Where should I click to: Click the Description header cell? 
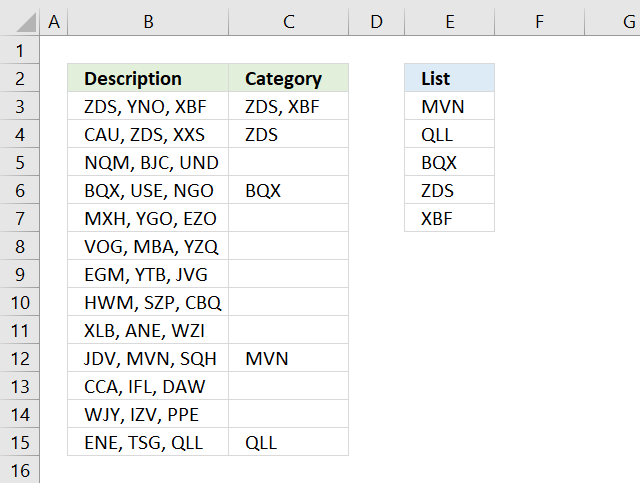pyautogui.click(x=148, y=78)
